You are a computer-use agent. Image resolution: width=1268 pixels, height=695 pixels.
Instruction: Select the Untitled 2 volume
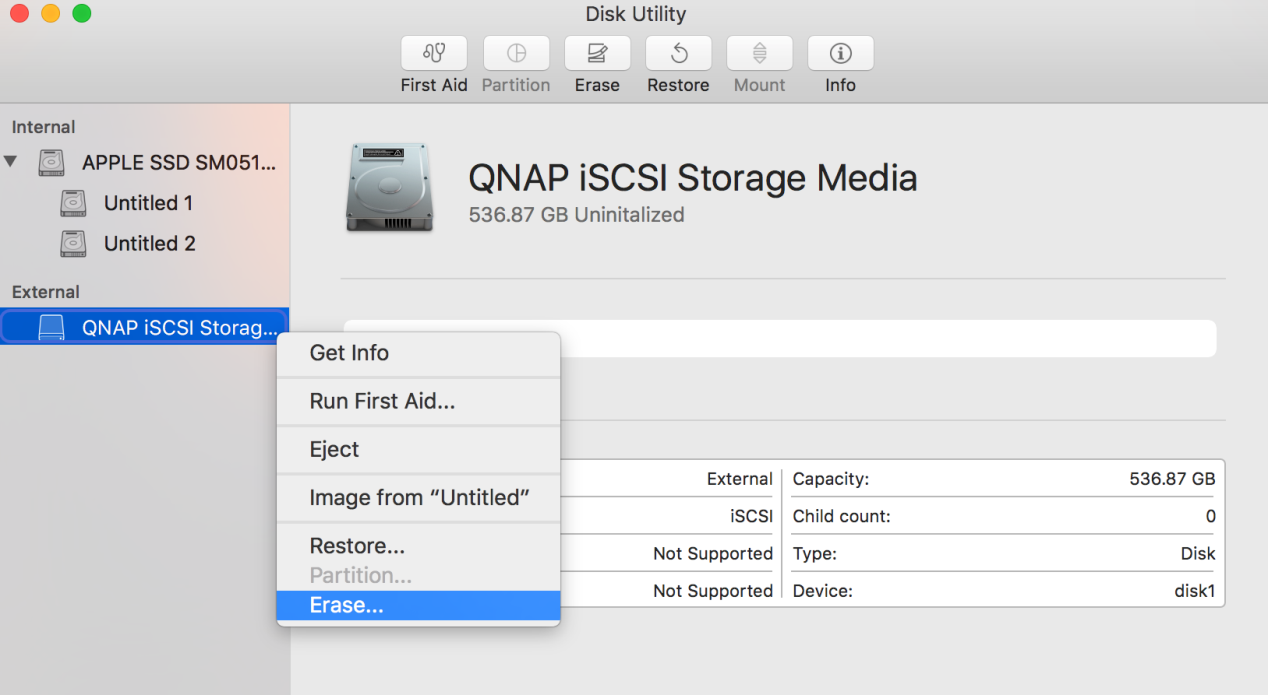[149, 244]
